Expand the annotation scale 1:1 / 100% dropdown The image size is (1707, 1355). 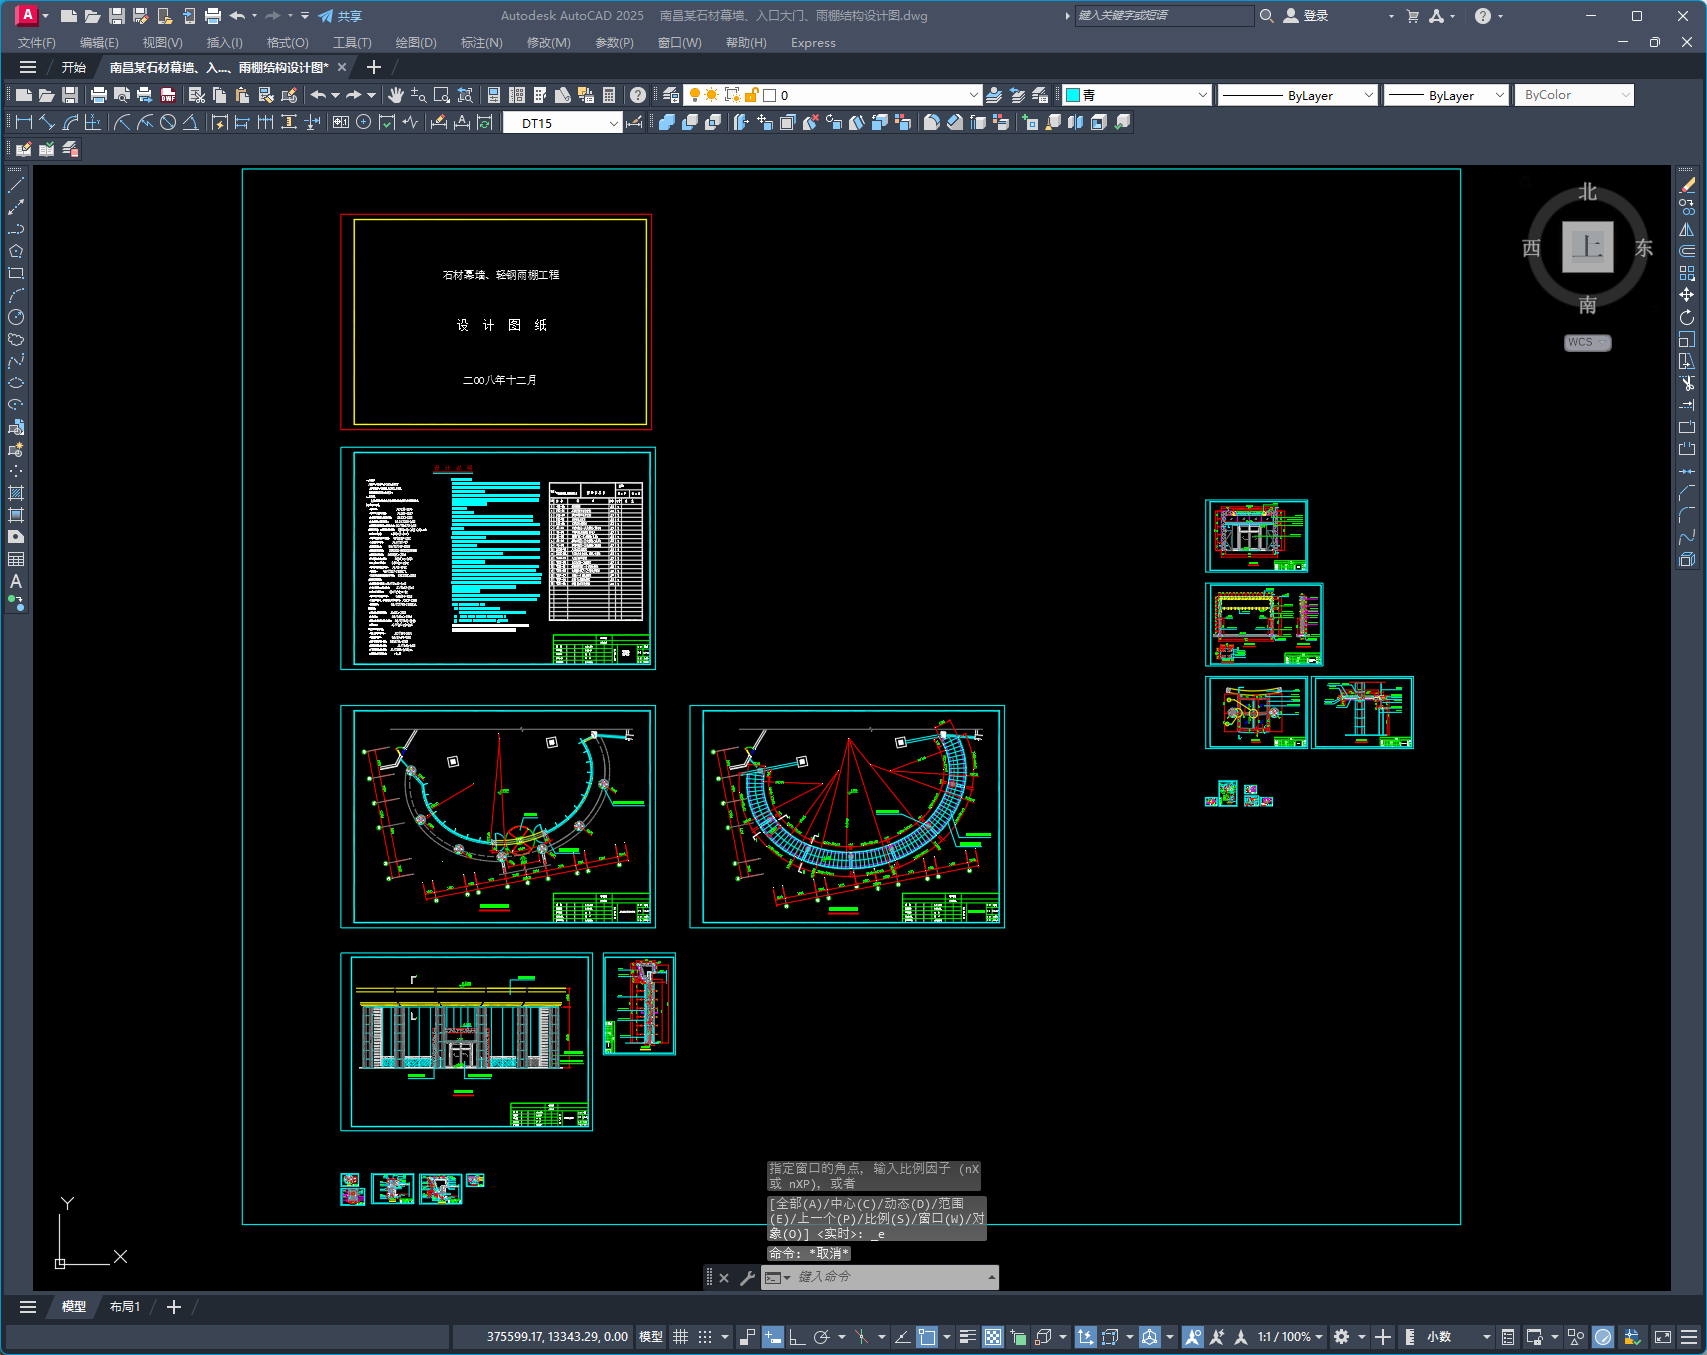[1290, 1337]
